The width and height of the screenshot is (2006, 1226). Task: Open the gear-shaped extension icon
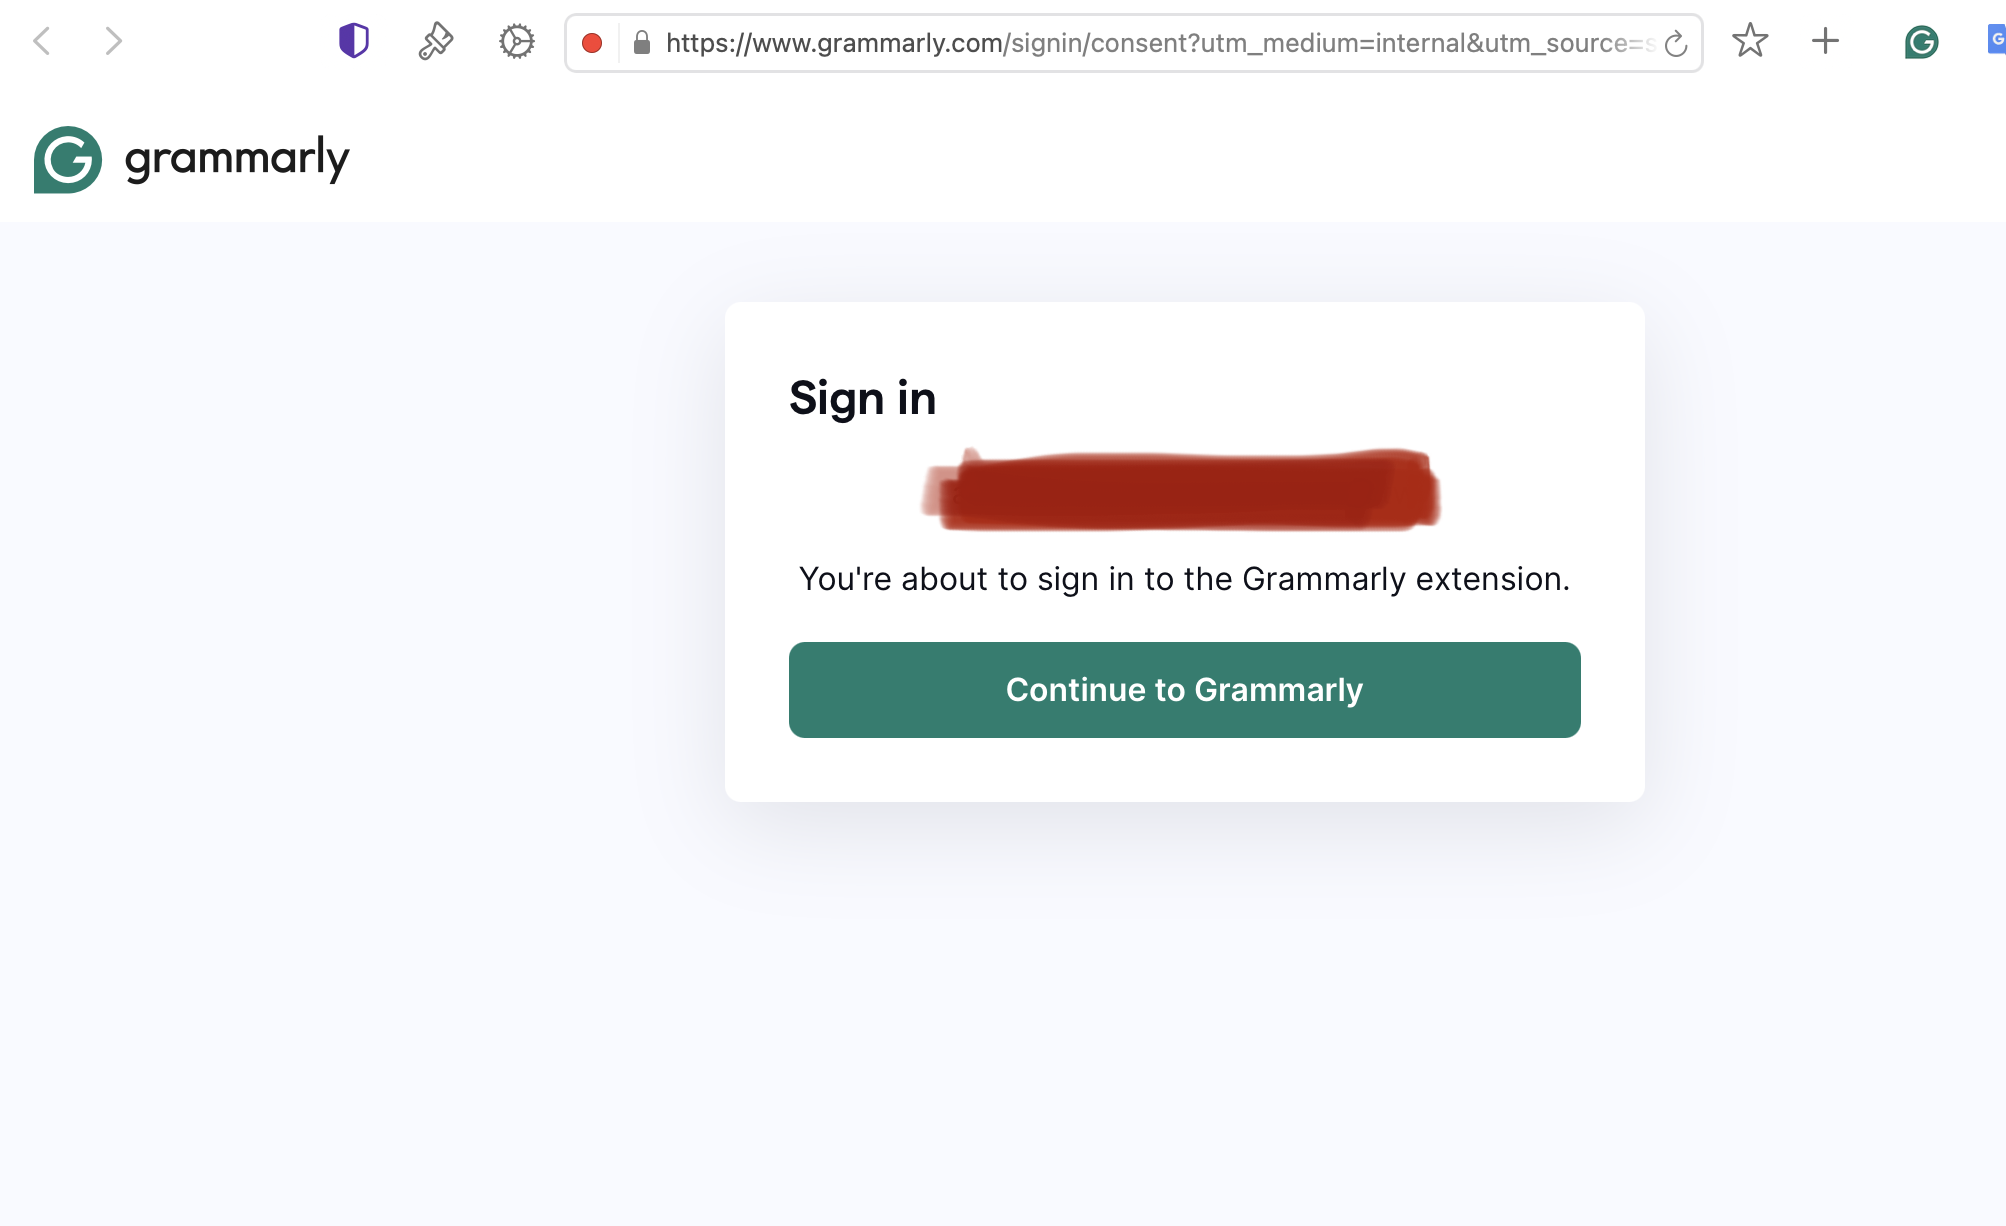click(516, 42)
